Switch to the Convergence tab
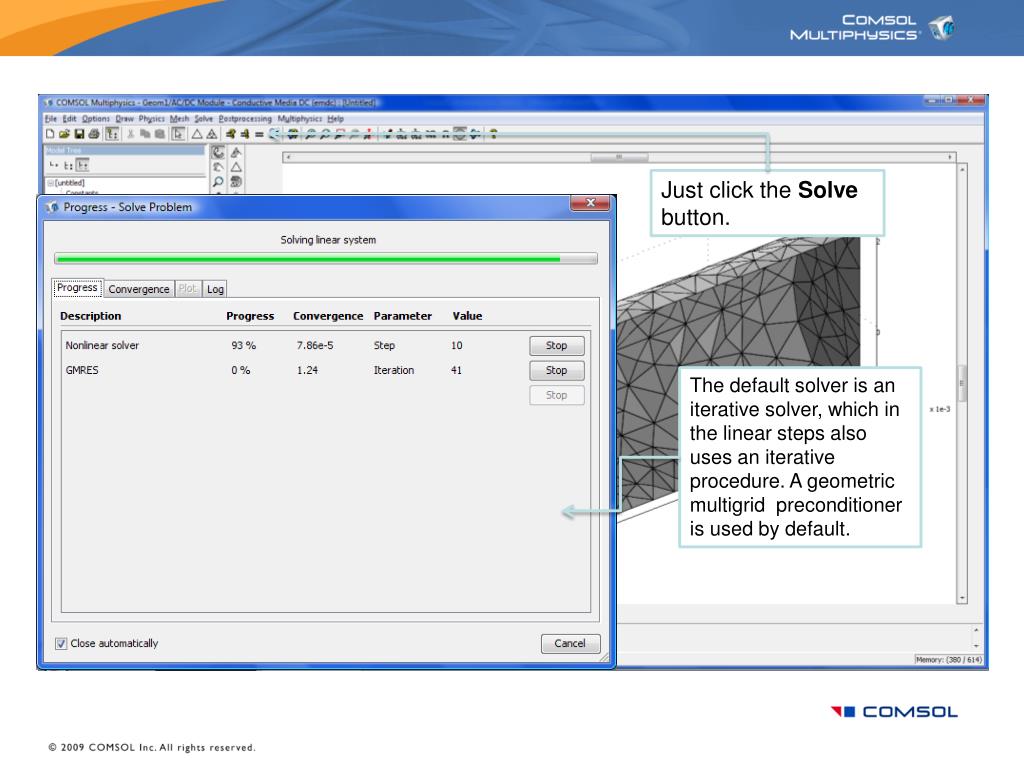 coord(138,289)
